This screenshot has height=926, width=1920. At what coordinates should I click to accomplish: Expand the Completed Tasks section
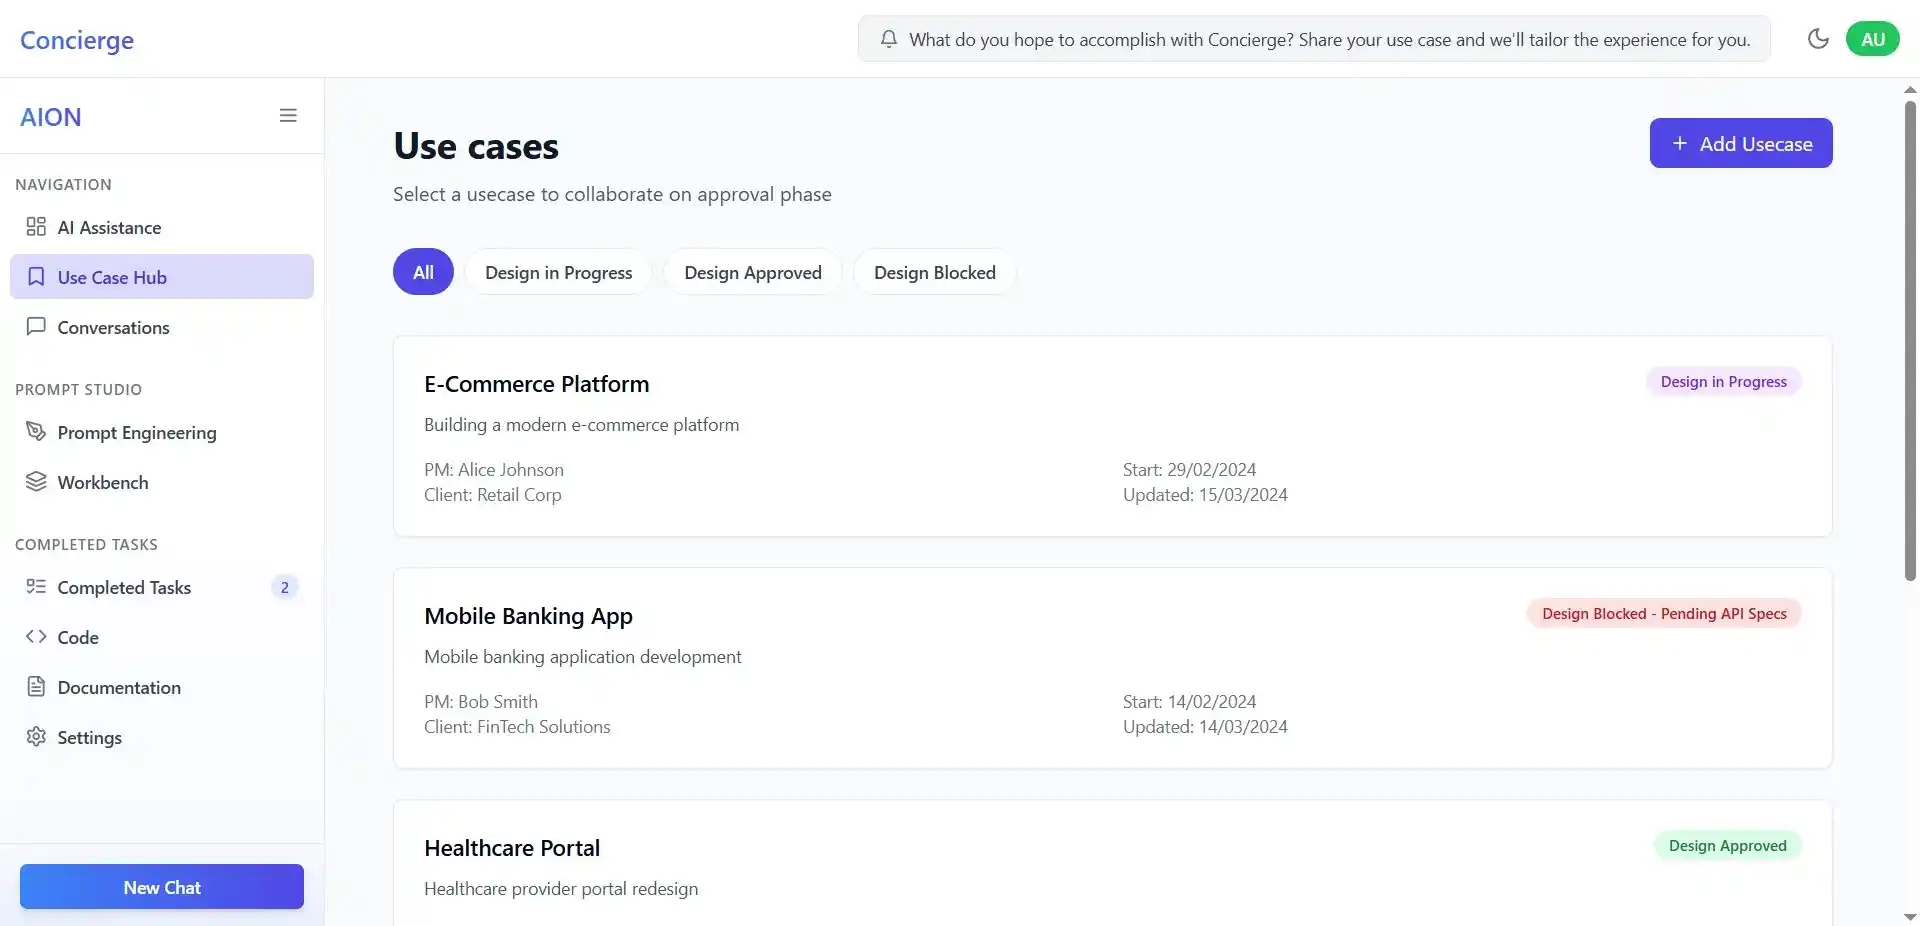(x=125, y=587)
